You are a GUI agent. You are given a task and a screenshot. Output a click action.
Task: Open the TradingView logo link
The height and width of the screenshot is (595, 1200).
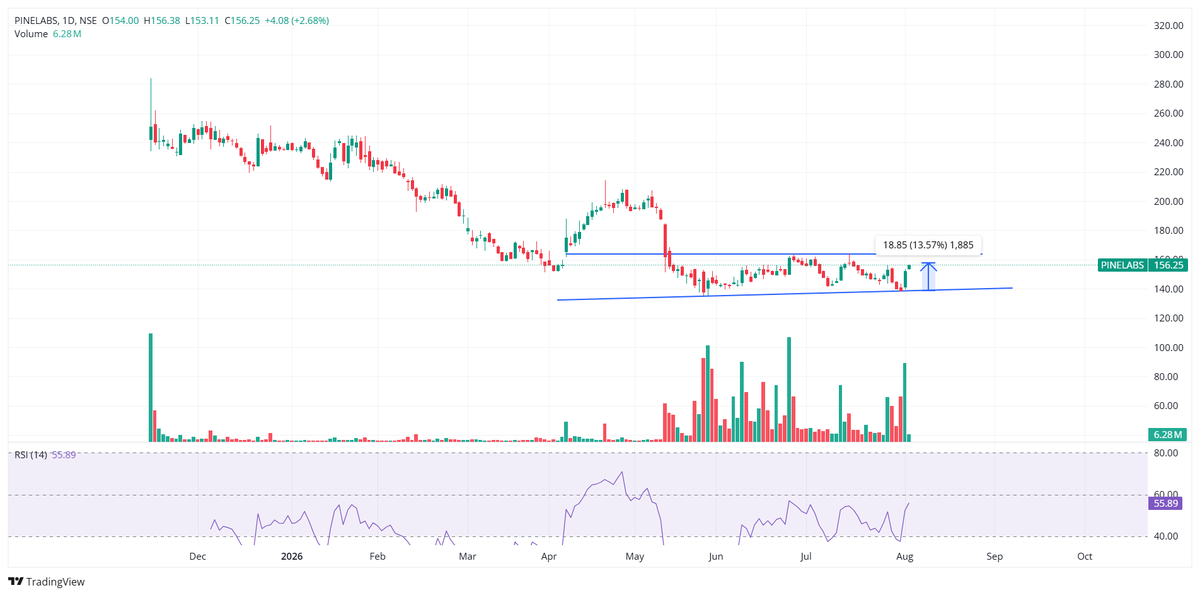(x=47, y=581)
